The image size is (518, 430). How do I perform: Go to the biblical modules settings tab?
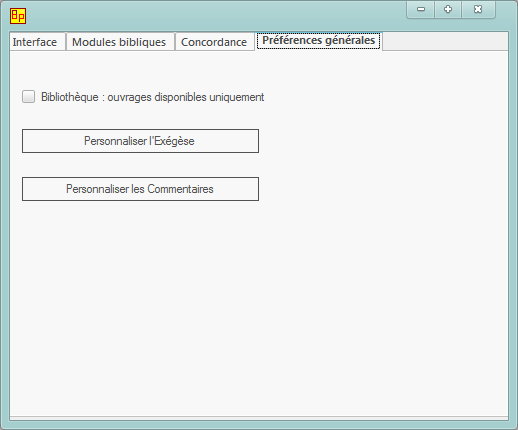coord(120,42)
